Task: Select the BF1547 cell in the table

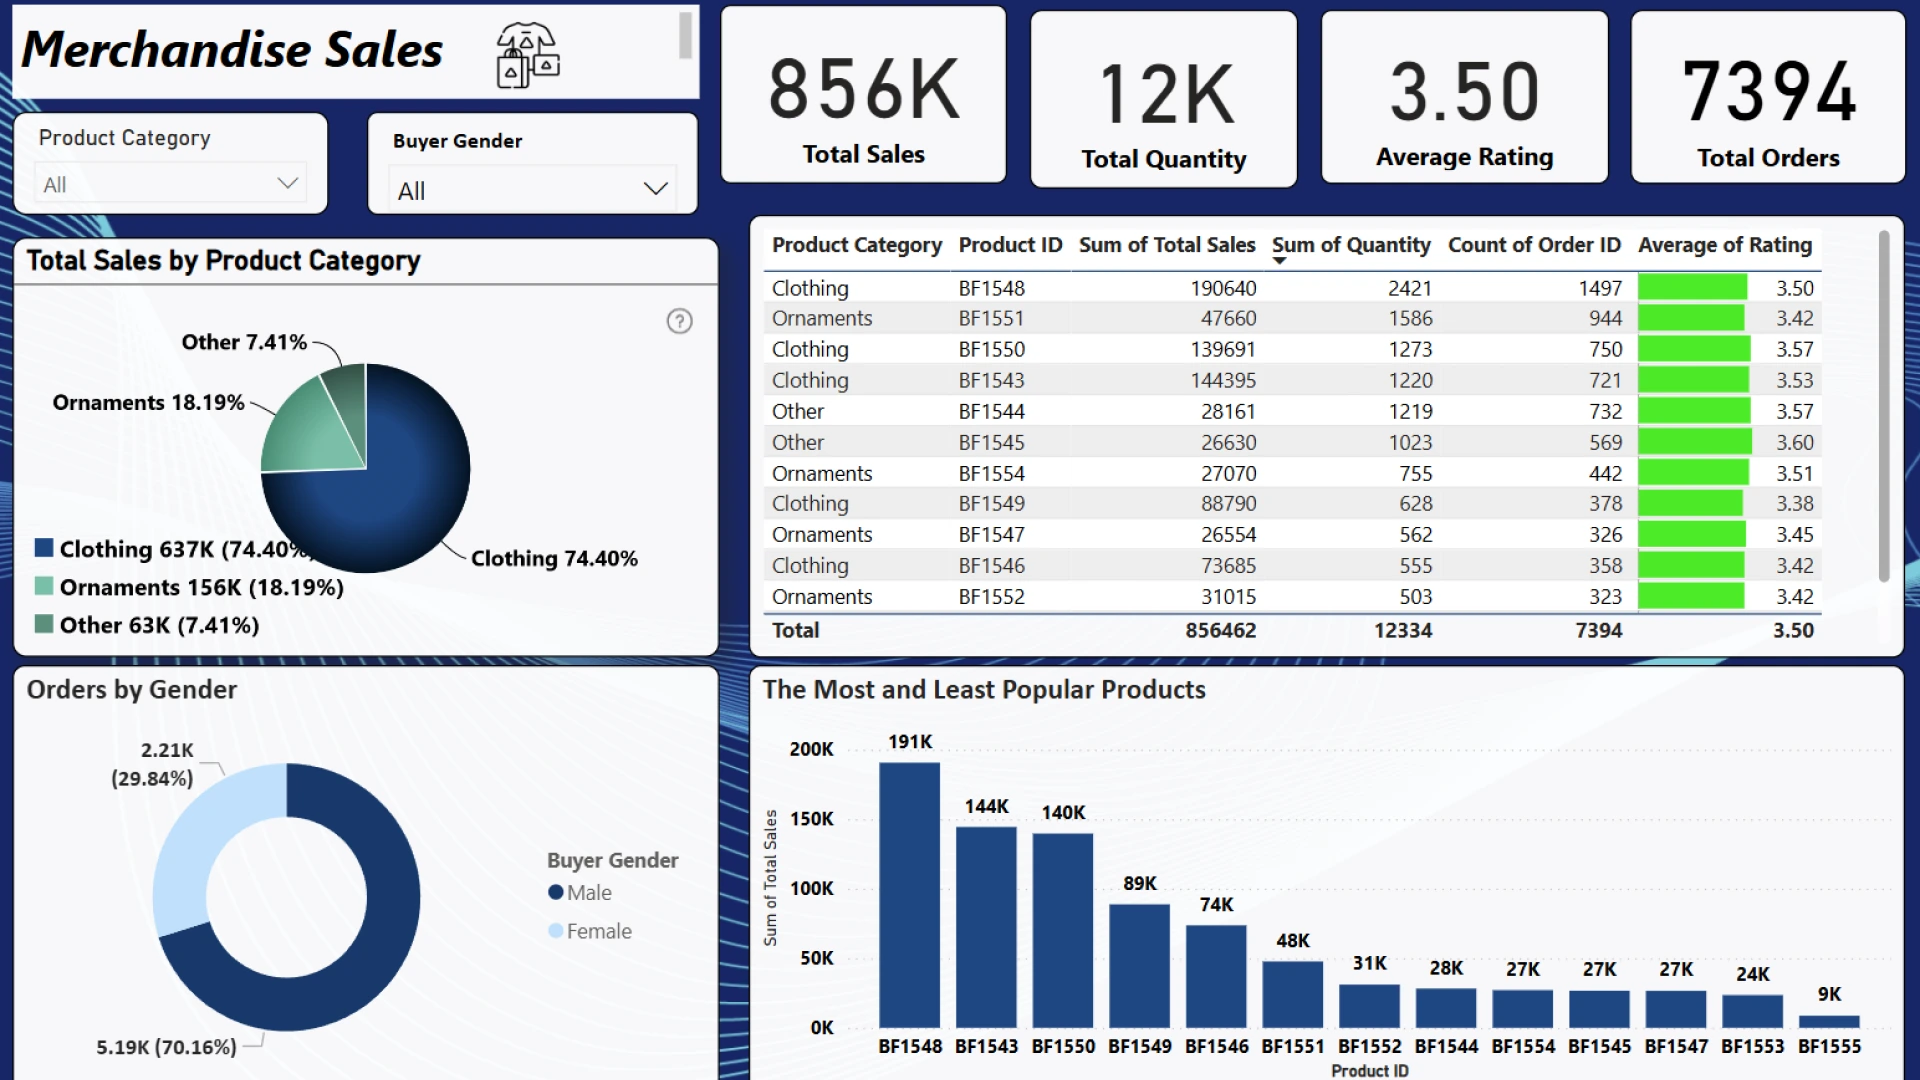Action: (991, 534)
